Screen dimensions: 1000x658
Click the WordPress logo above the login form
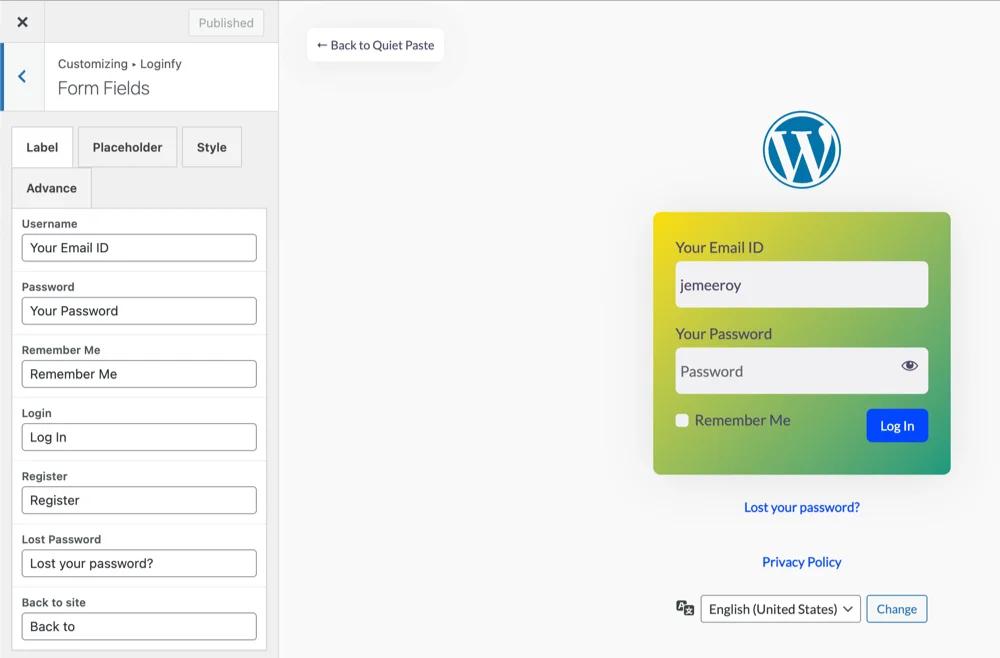click(x=802, y=150)
